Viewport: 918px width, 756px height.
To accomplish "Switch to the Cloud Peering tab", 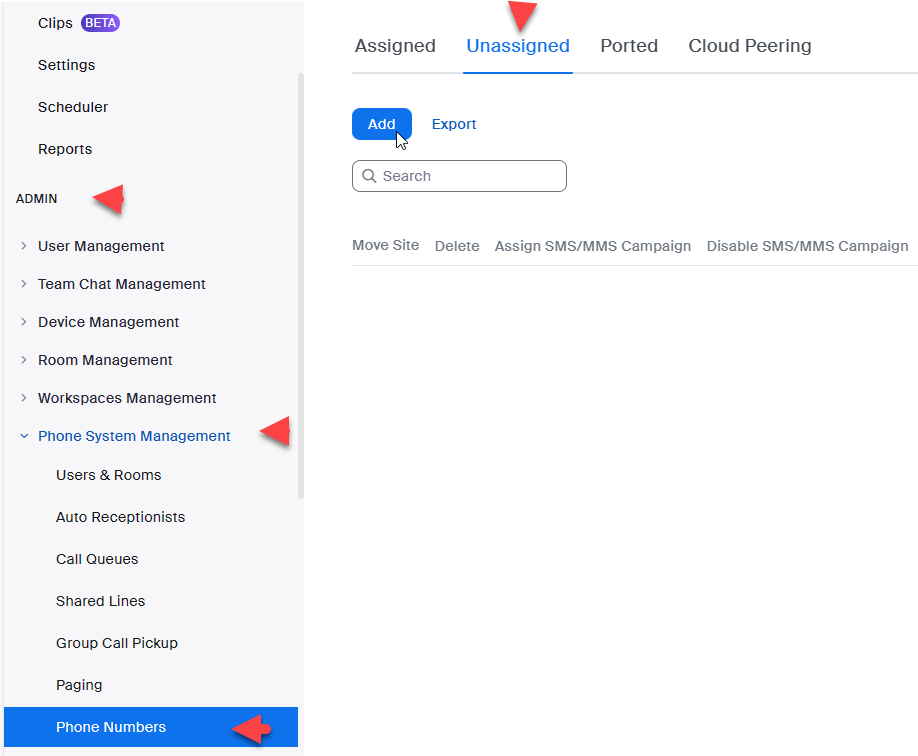I will pyautogui.click(x=750, y=46).
